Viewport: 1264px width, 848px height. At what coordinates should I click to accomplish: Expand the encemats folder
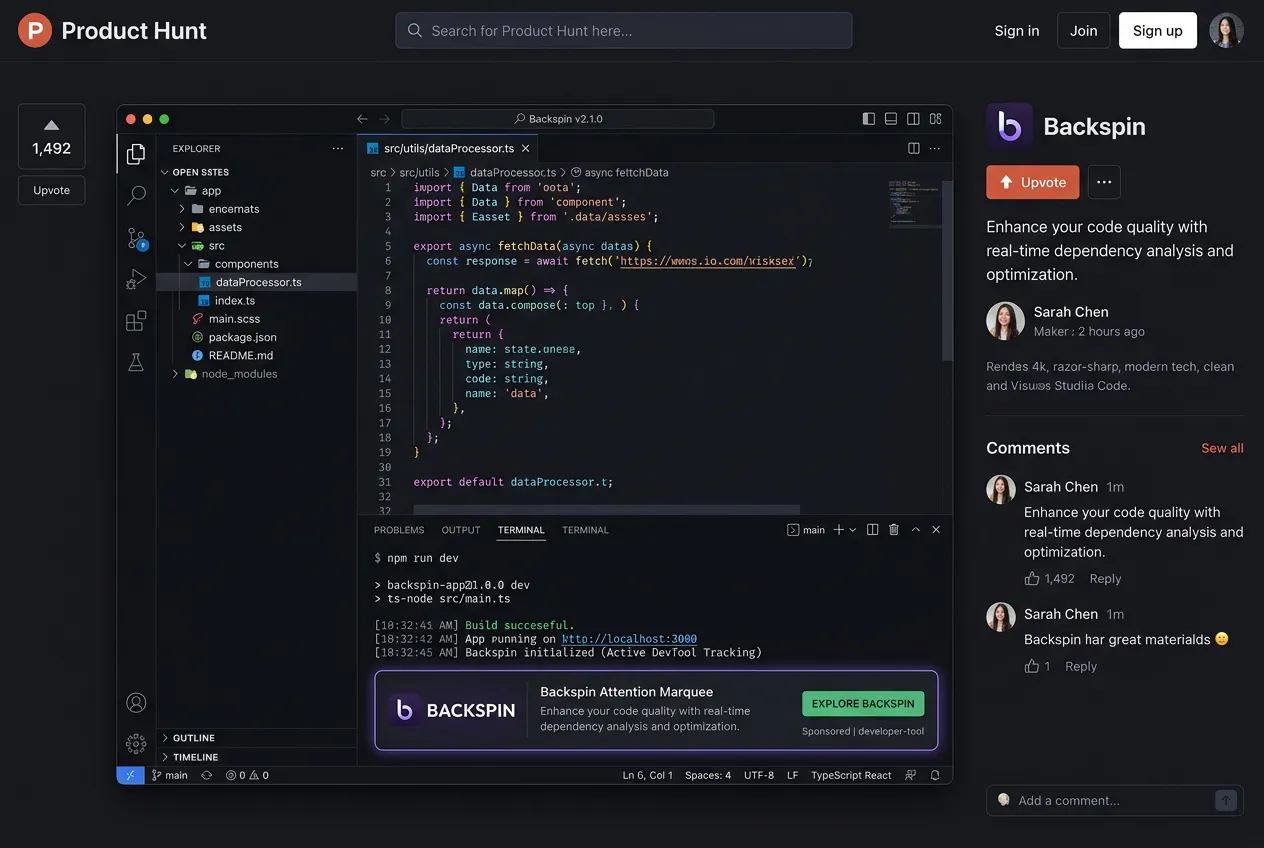tap(182, 209)
